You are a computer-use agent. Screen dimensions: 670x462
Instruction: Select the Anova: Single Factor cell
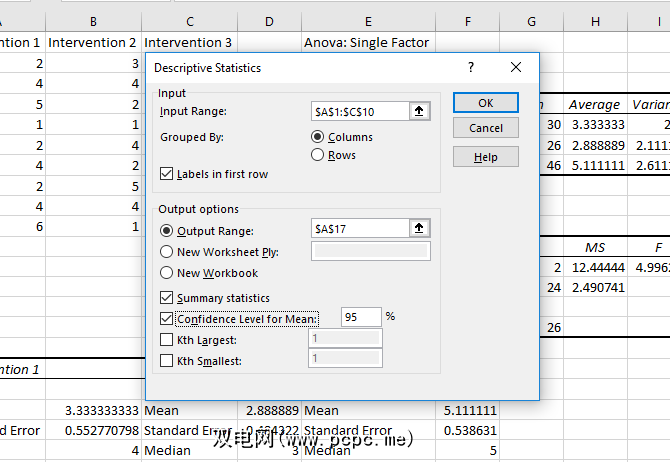(x=368, y=42)
